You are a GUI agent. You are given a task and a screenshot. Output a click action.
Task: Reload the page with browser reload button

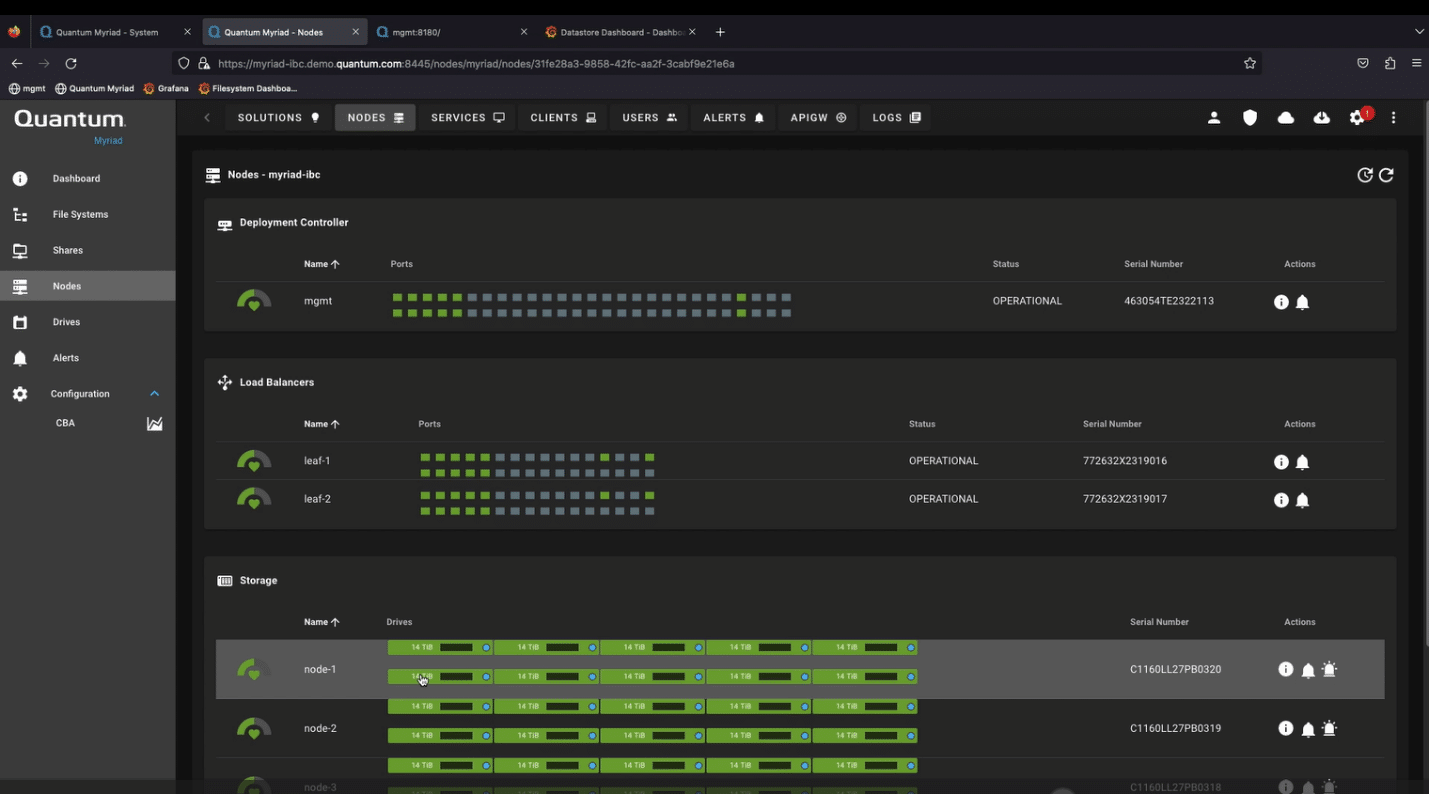tap(71, 63)
